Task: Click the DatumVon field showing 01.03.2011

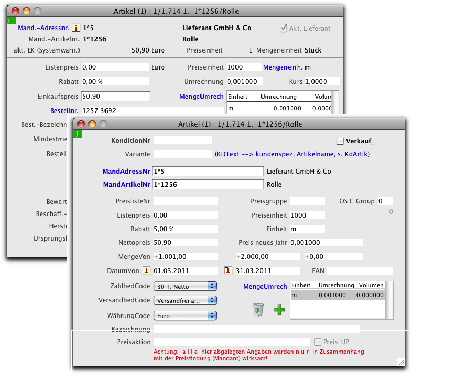Action: pyautogui.click(x=186, y=270)
